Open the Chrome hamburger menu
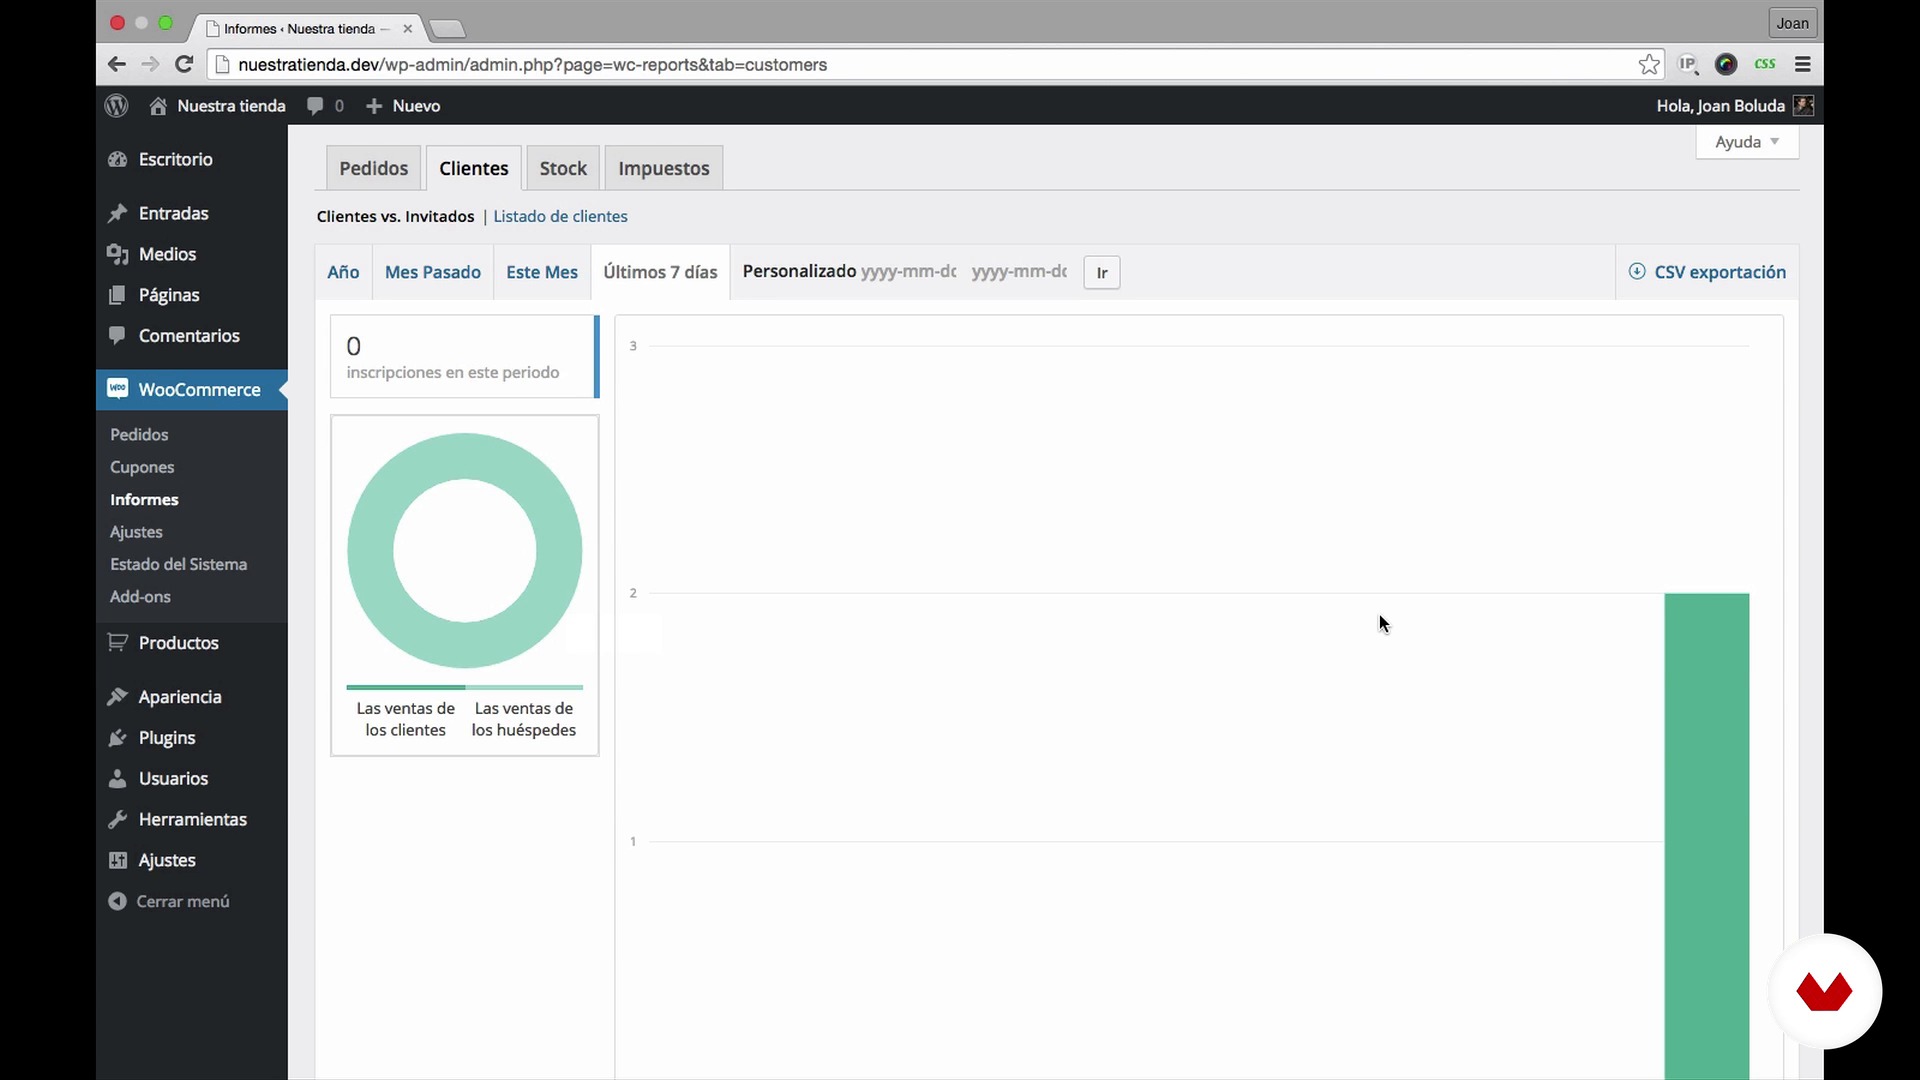 (1803, 64)
